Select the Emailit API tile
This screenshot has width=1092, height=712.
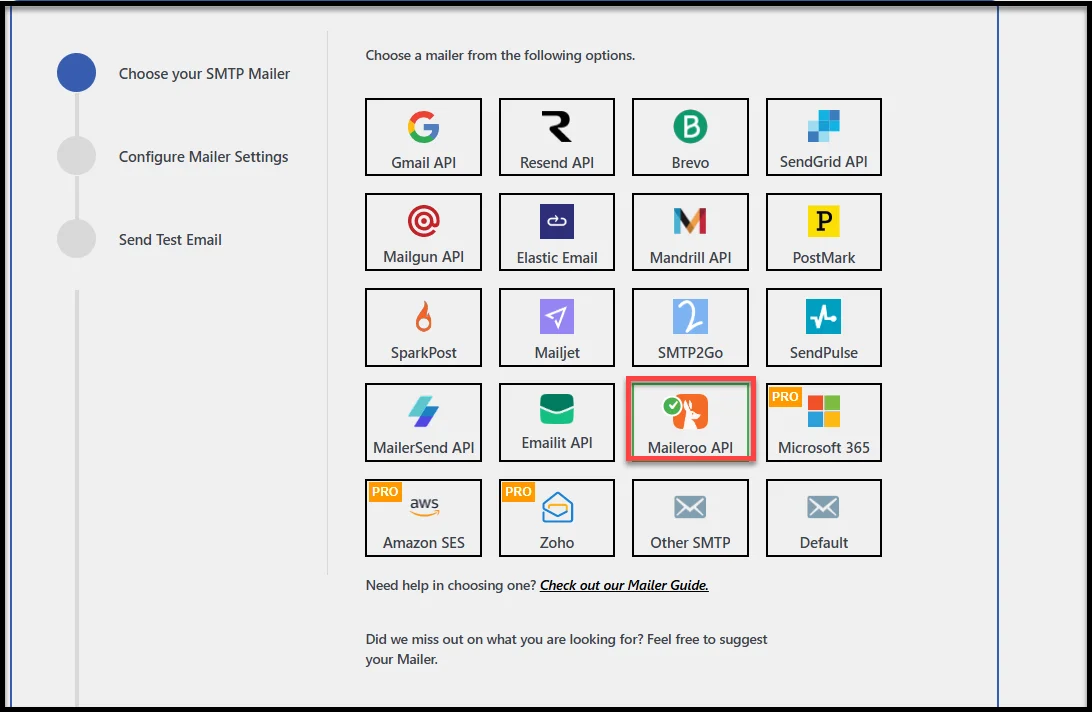pos(556,422)
